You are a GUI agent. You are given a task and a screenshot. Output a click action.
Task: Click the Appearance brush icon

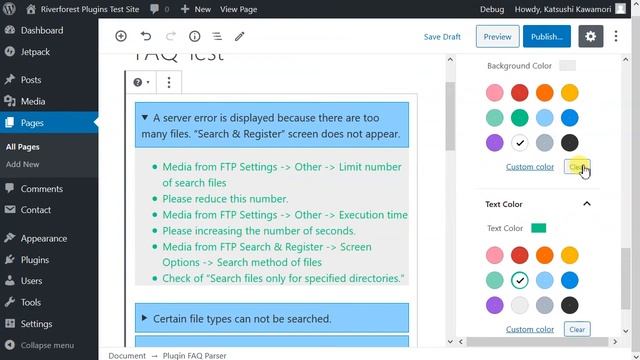[10, 238]
